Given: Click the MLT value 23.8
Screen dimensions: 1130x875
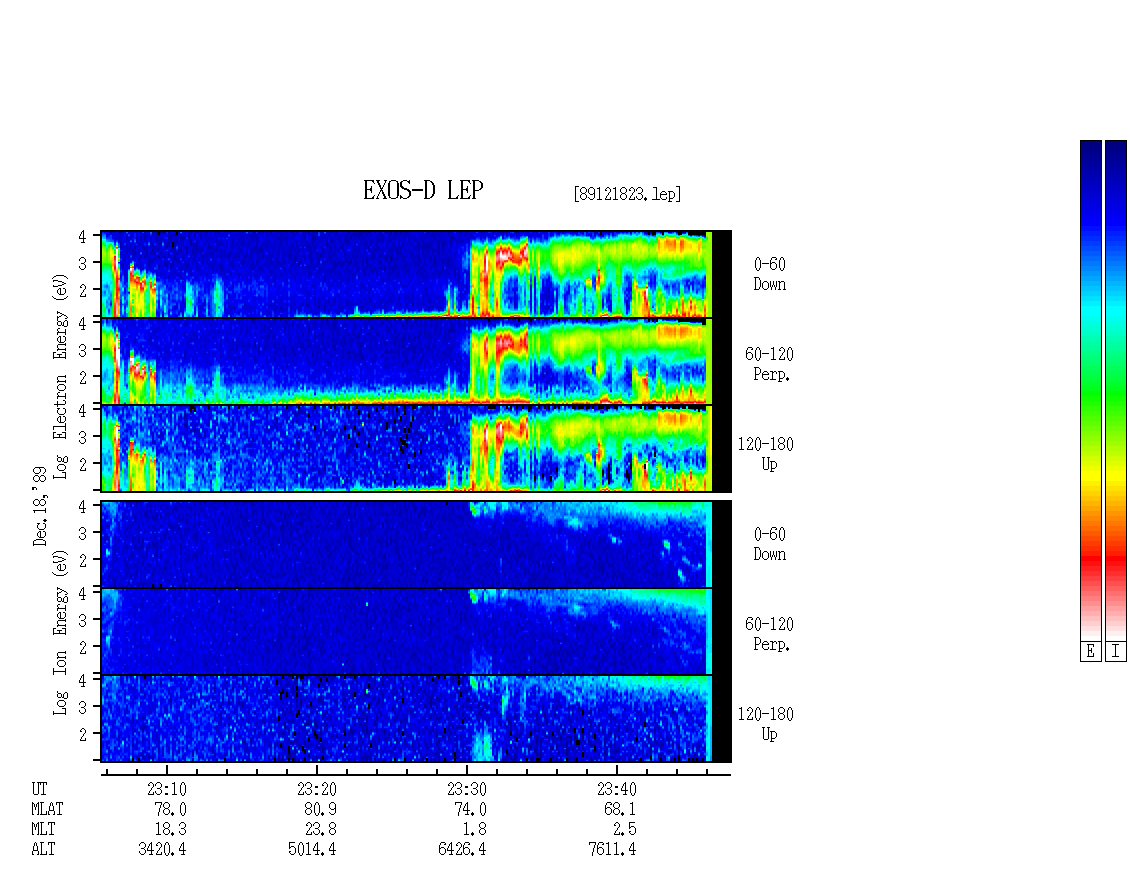Looking at the screenshot, I should [321, 829].
